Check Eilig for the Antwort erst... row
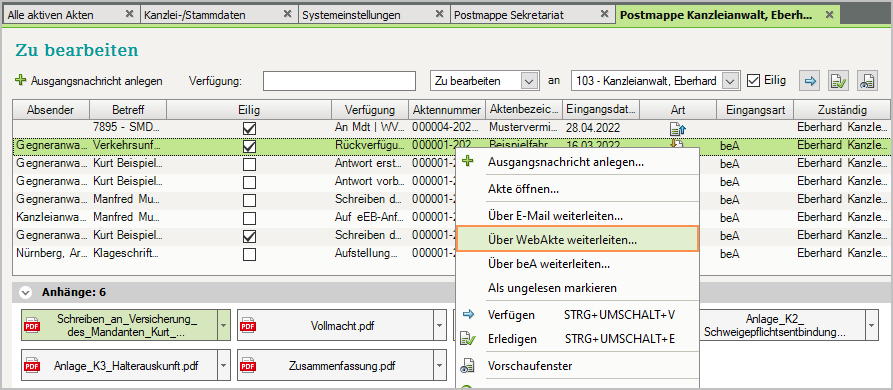This screenshot has width=893, height=390. [249, 165]
